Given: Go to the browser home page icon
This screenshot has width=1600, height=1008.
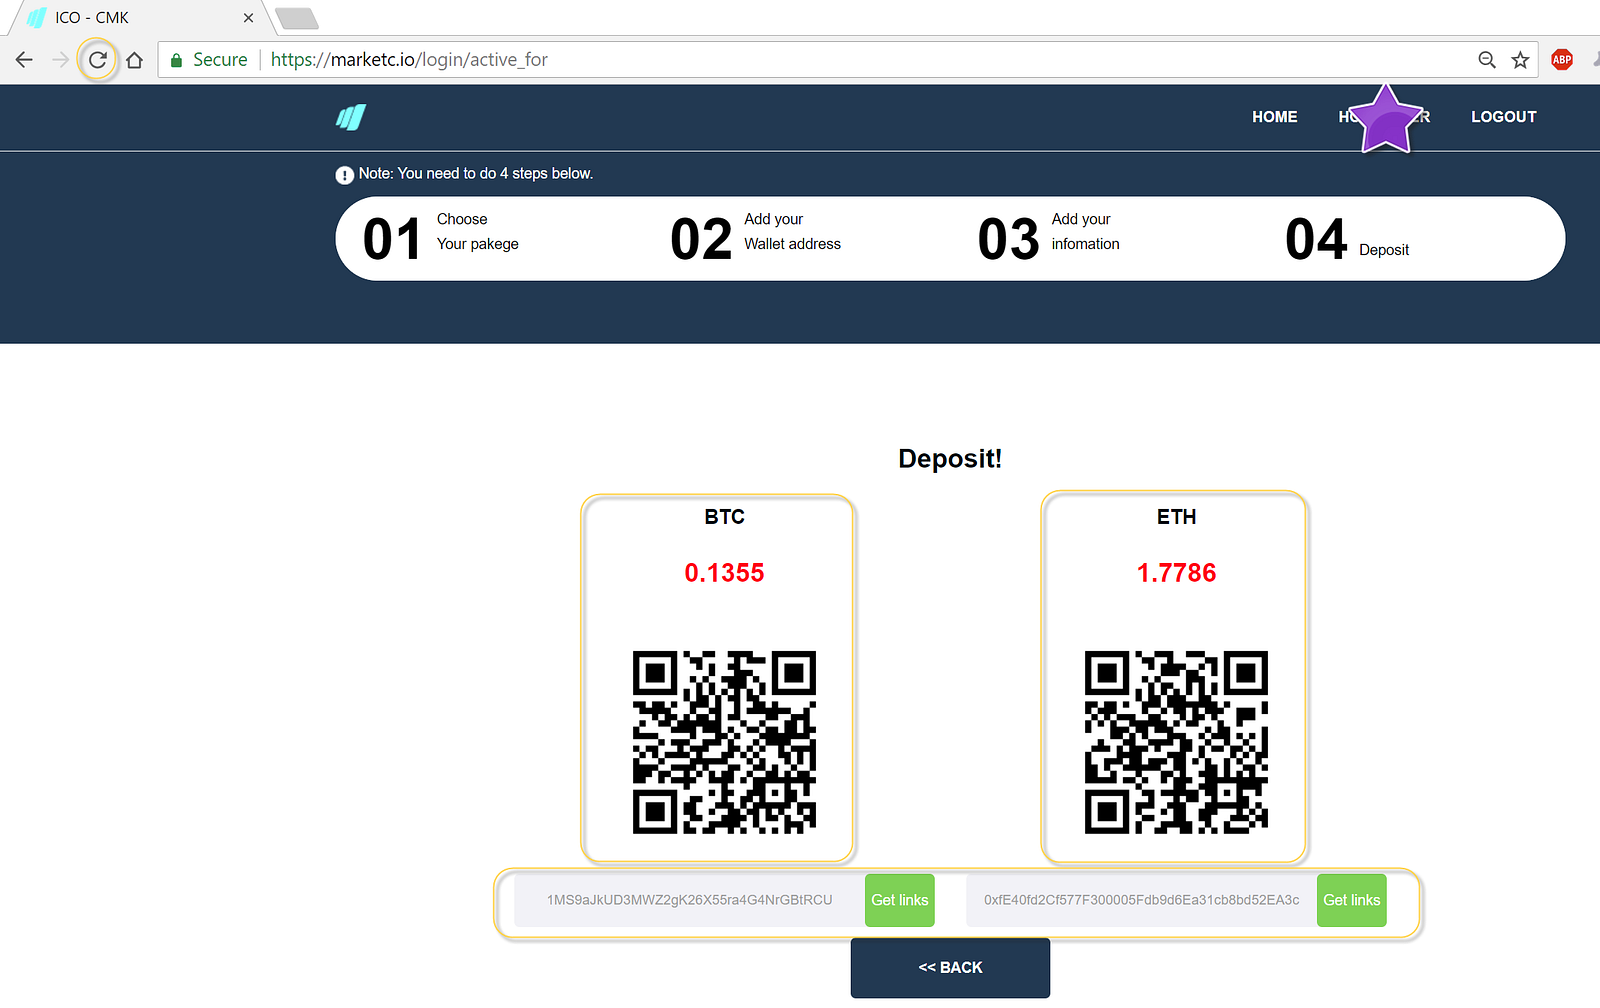Looking at the screenshot, I should pyautogui.click(x=134, y=60).
